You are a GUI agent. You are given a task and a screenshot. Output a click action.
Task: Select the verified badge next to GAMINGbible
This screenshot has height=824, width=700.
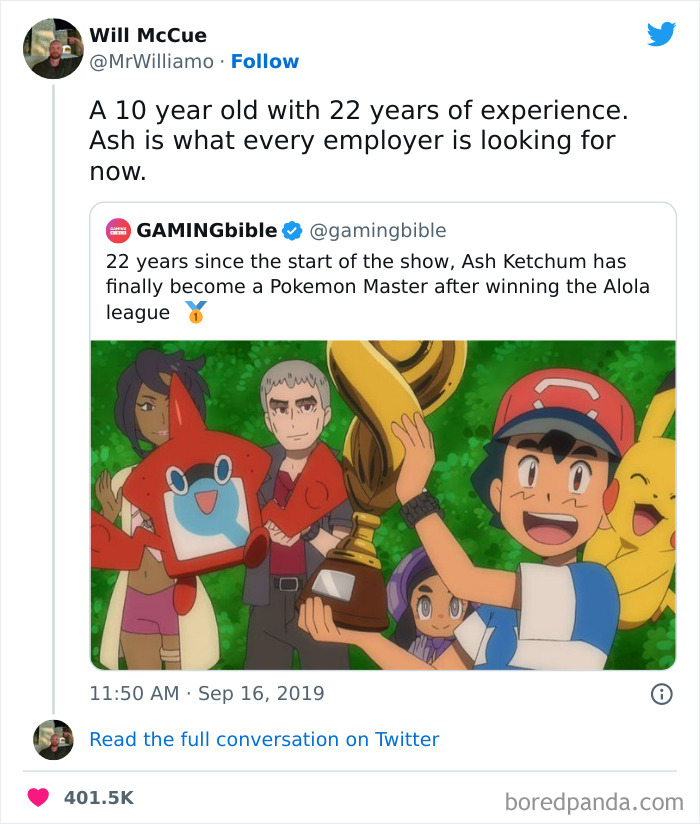click(x=289, y=229)
